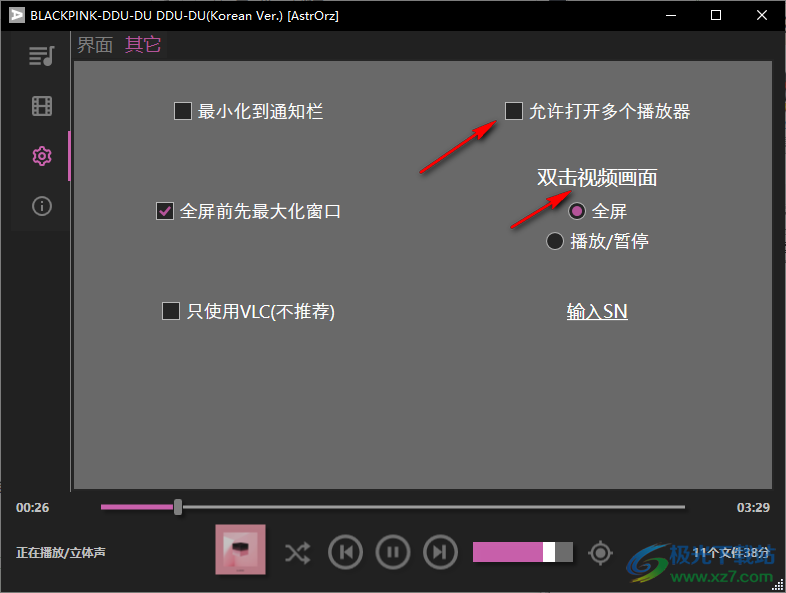Pause the current playback
Viewport: 786px width, 593px height.
[393, 552]
